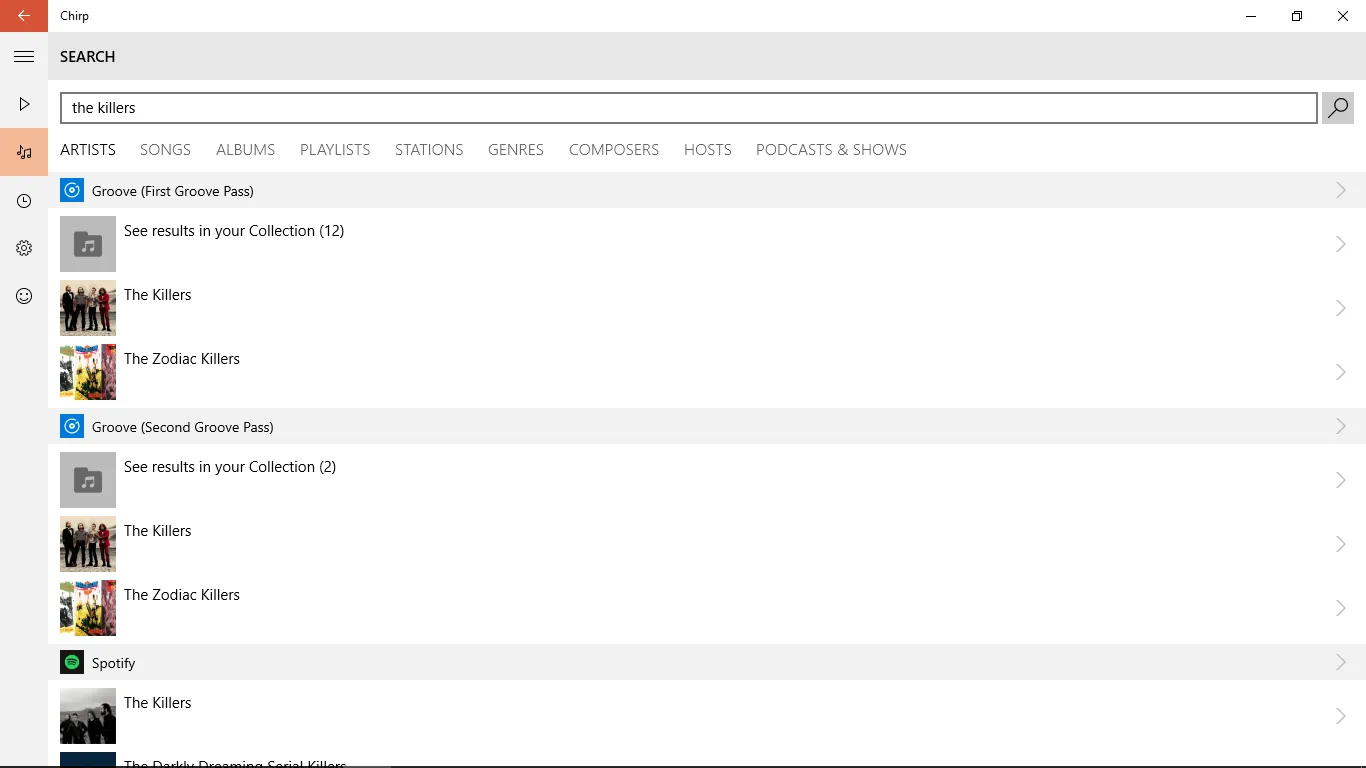Select The Killers text under Spotify
Image resolution: width=1366 pixels, height=768 pixels.
coord(158,703)
